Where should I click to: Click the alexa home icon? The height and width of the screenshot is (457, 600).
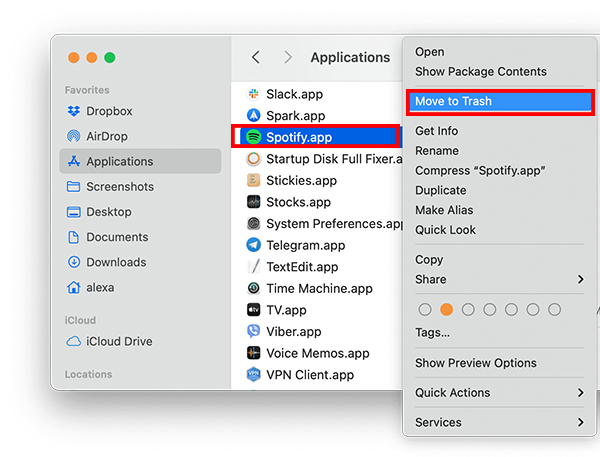tap(73, 287)
